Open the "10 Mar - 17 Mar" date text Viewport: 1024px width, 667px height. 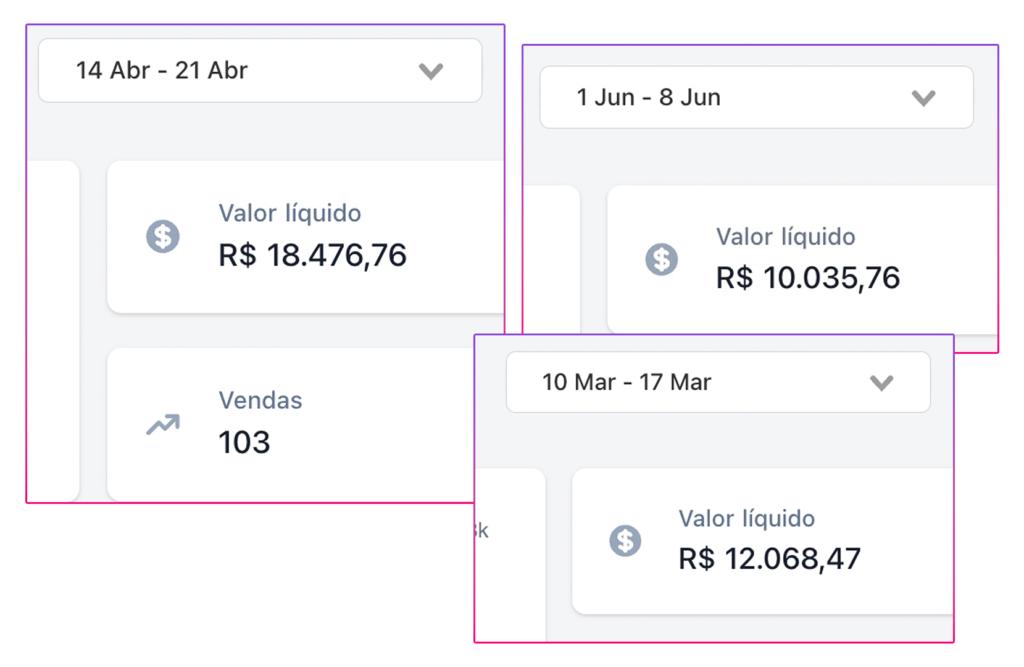(x=626, y=383)
